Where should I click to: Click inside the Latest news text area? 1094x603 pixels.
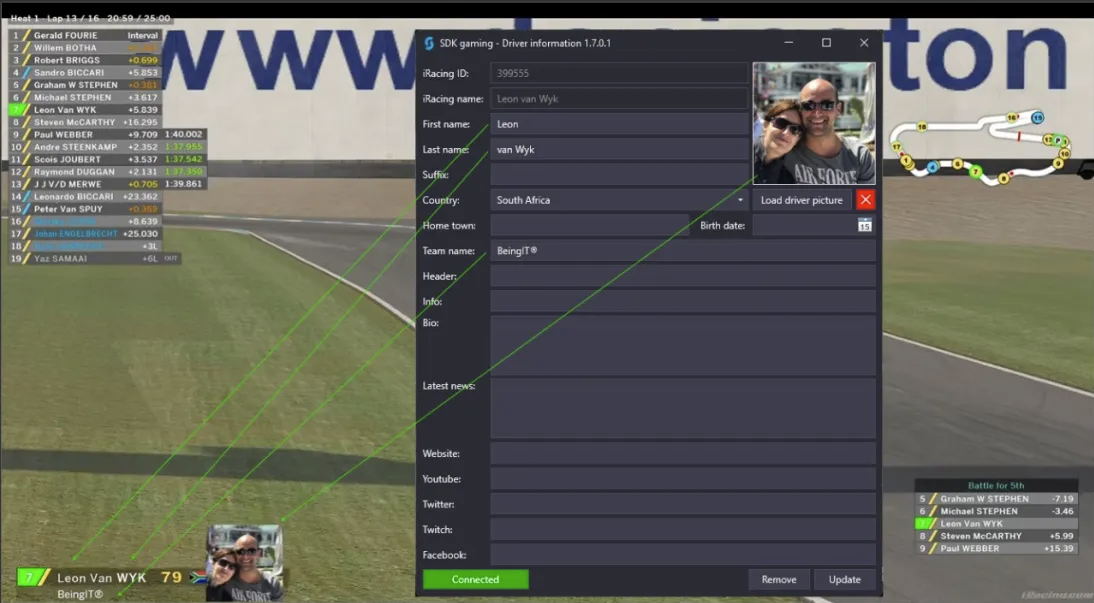(683, 408)
